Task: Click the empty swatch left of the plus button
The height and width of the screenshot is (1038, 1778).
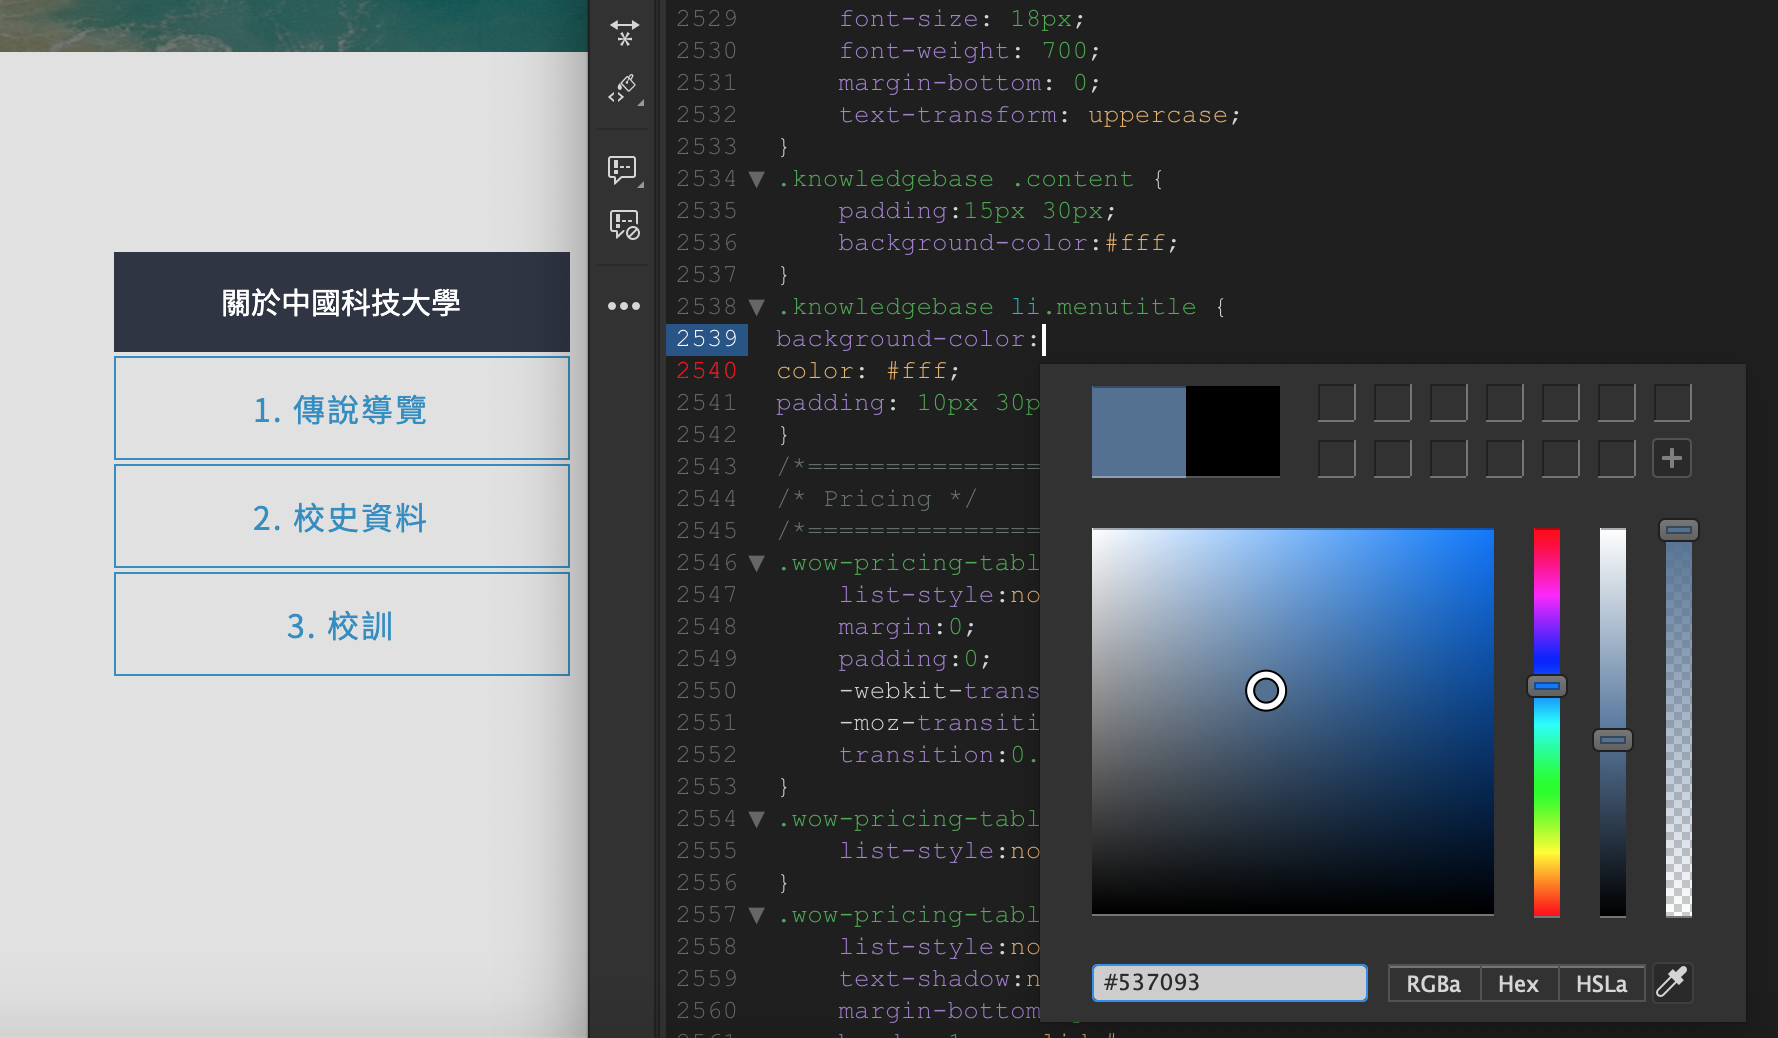Action: (x=1616, y=459)
